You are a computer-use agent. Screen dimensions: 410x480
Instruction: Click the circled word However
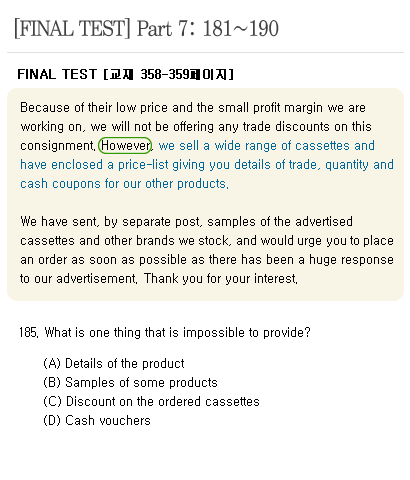(x=125, y=146)
